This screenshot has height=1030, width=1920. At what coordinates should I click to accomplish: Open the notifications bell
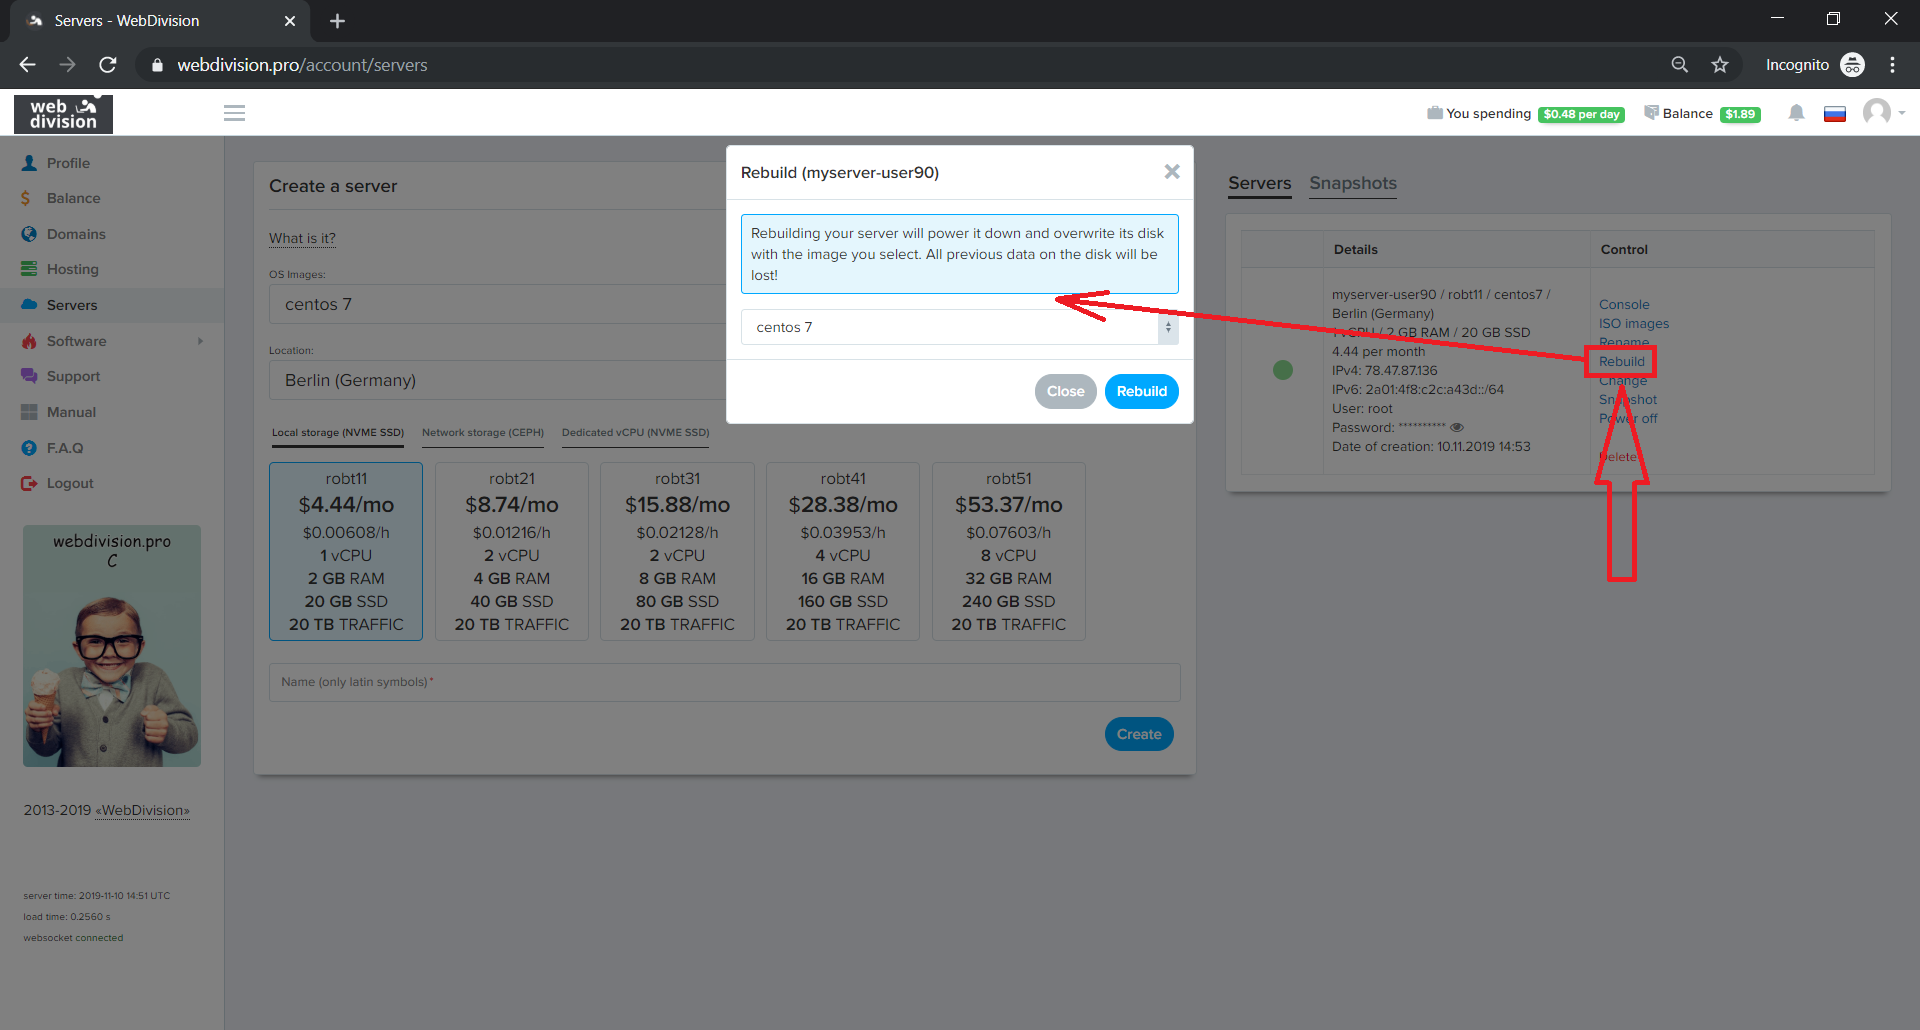click(x=1796, y=113)
